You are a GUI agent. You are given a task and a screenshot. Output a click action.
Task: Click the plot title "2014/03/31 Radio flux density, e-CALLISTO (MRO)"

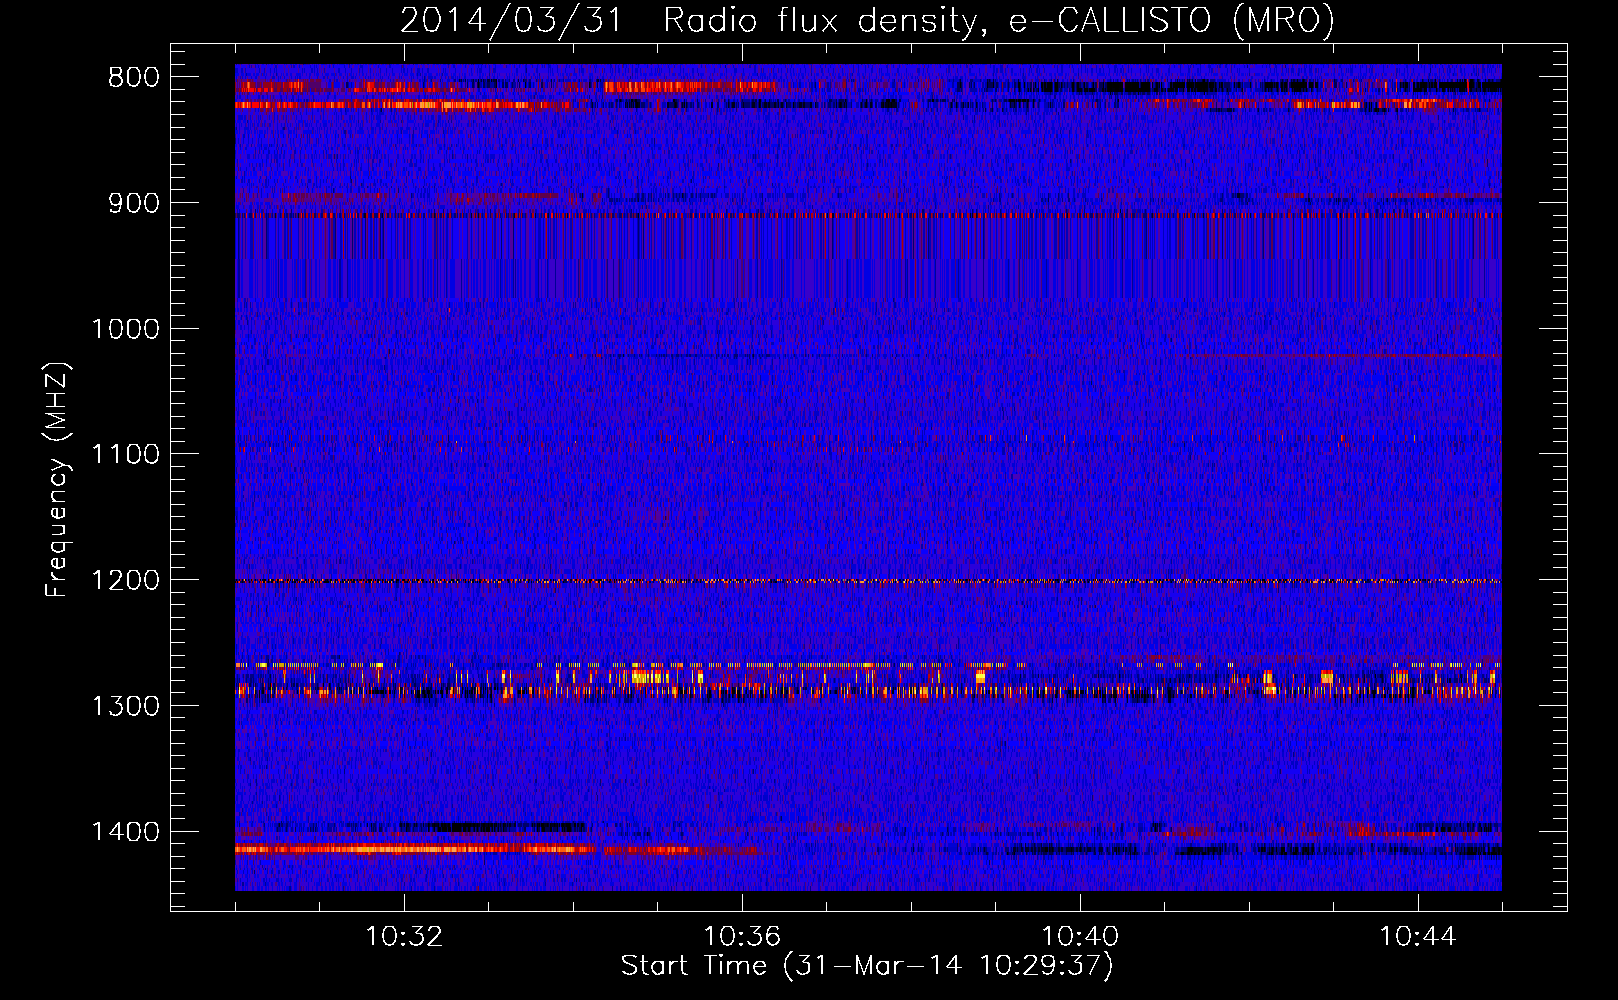pyautogui.click(x=867, y=20)
